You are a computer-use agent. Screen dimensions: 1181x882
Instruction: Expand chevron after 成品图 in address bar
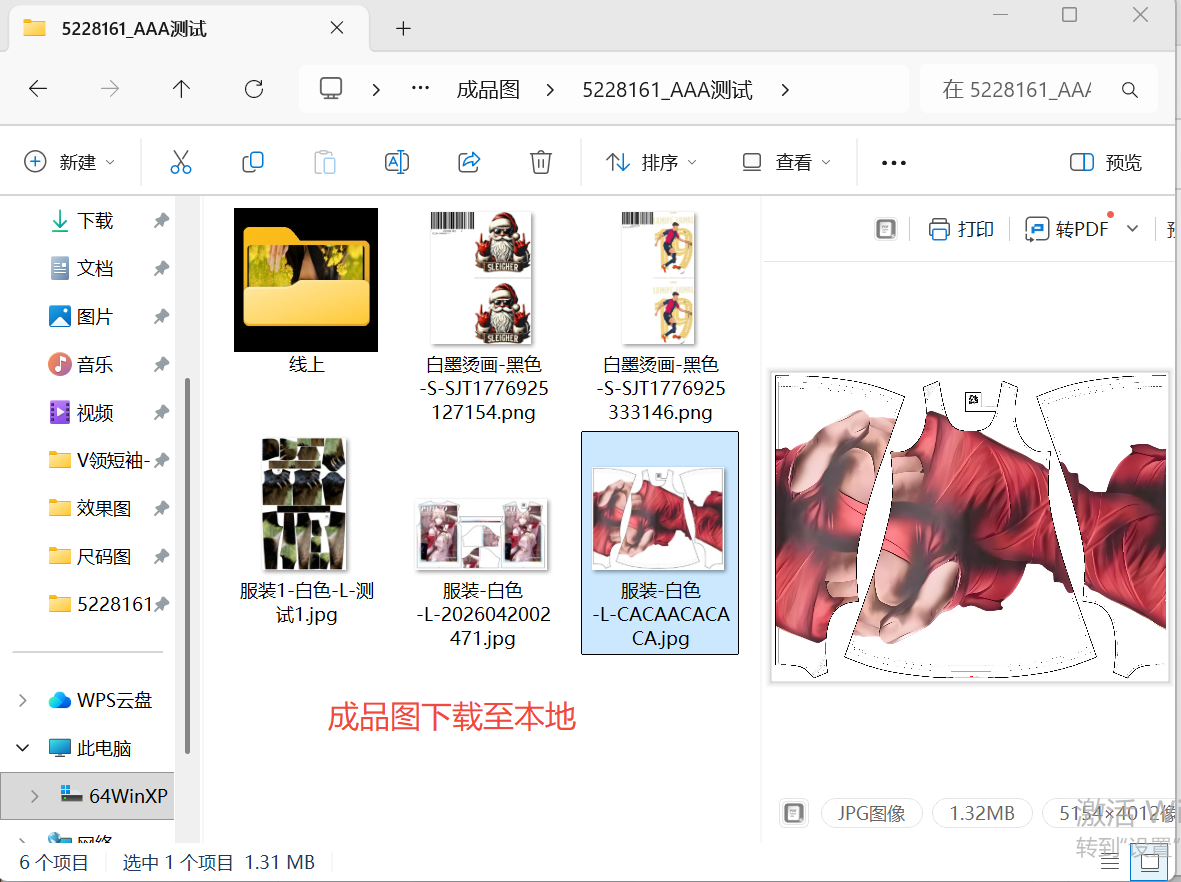(x=550, y=90)
